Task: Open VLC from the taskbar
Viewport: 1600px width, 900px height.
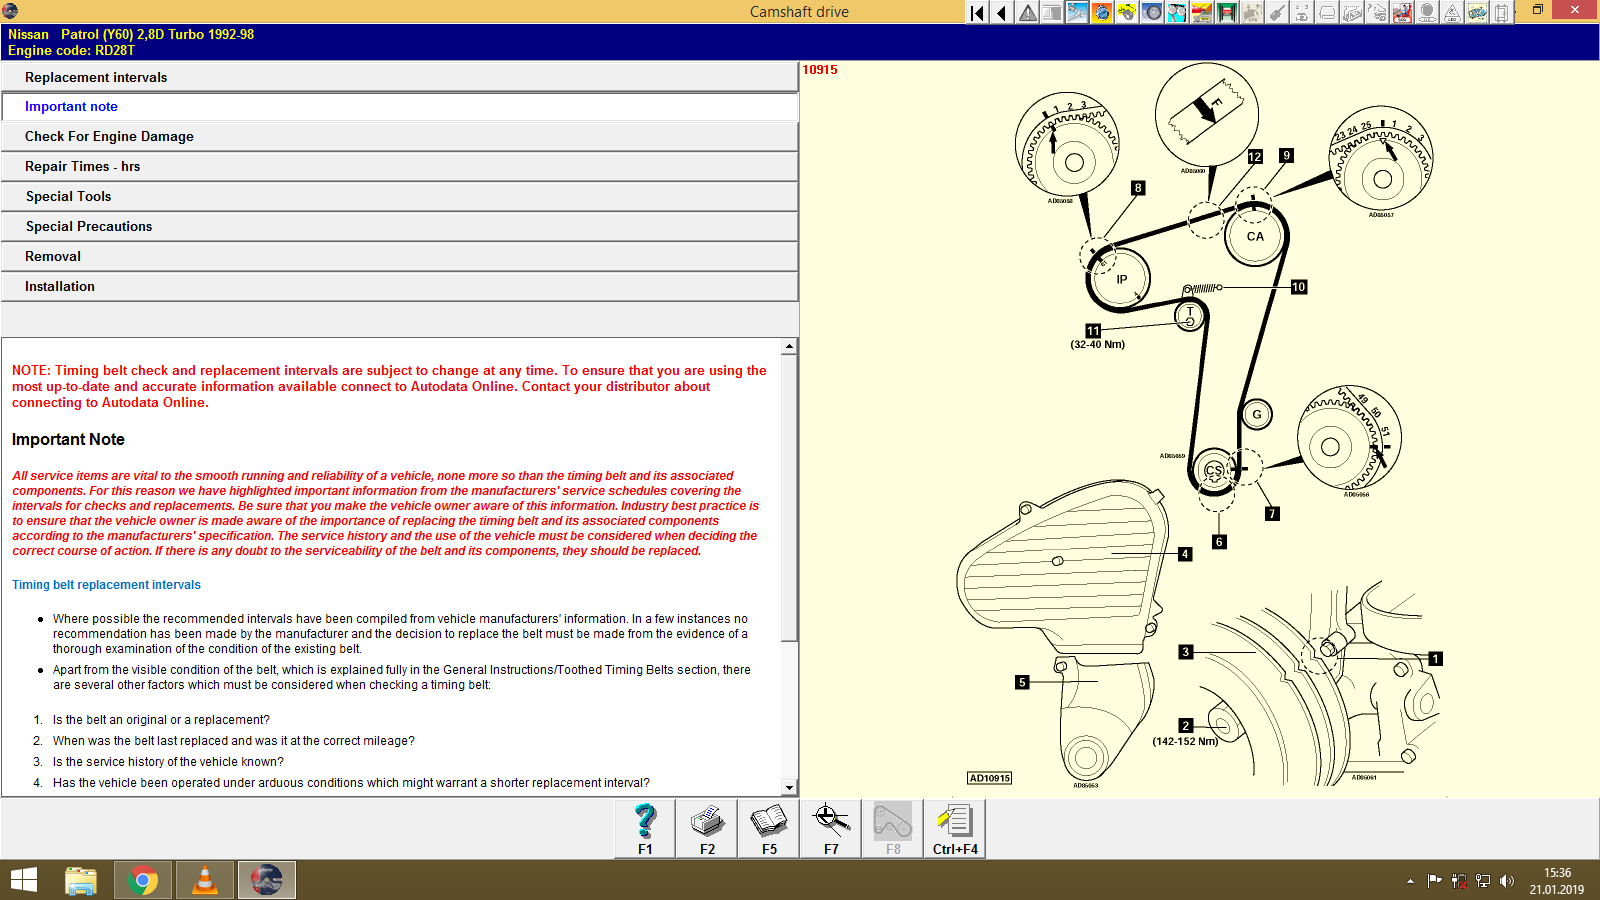Action: coord(204,880)
